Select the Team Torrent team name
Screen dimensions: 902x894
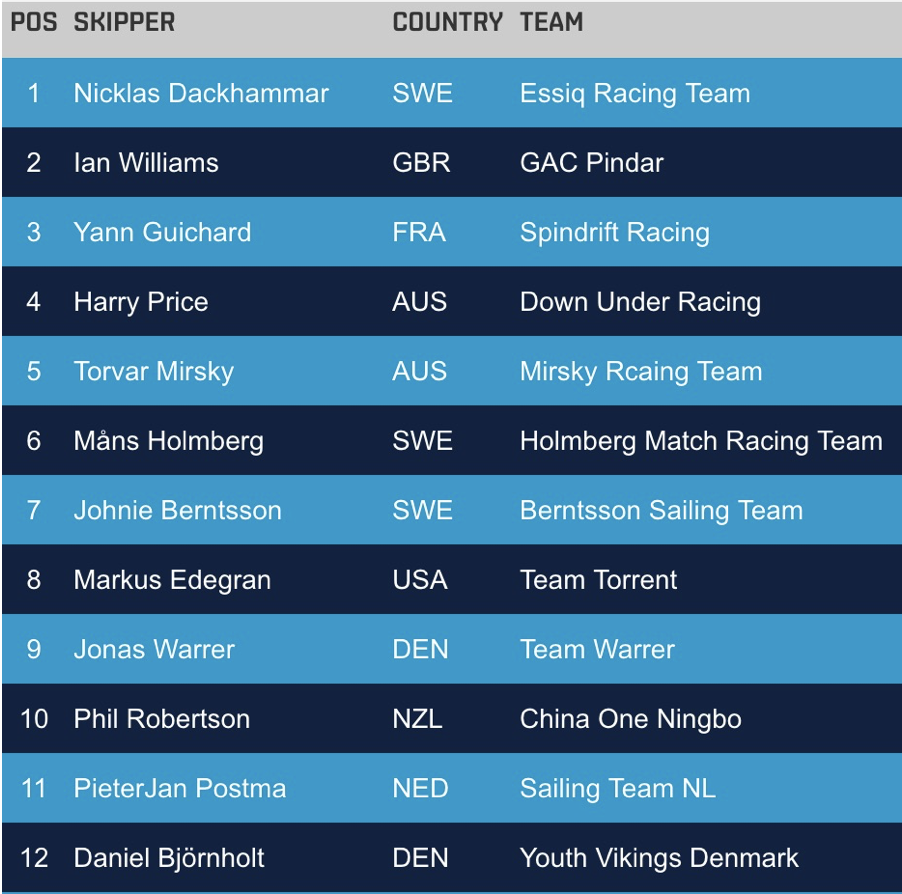coord(598,580)
